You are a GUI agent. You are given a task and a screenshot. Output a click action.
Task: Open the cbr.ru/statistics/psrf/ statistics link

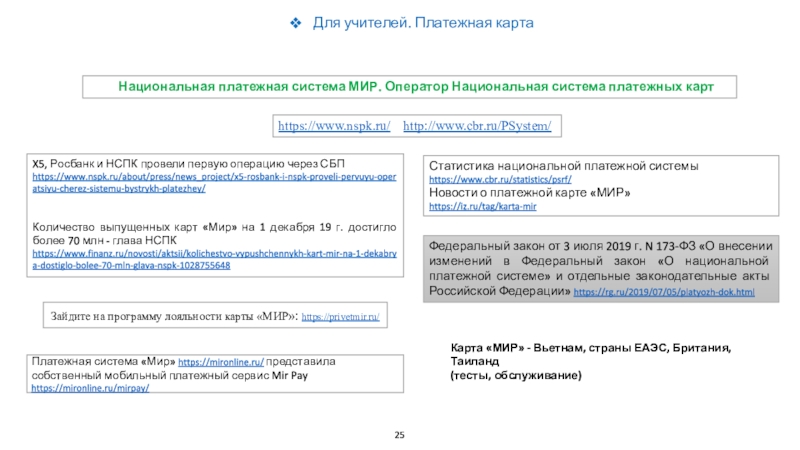[500, 180]
